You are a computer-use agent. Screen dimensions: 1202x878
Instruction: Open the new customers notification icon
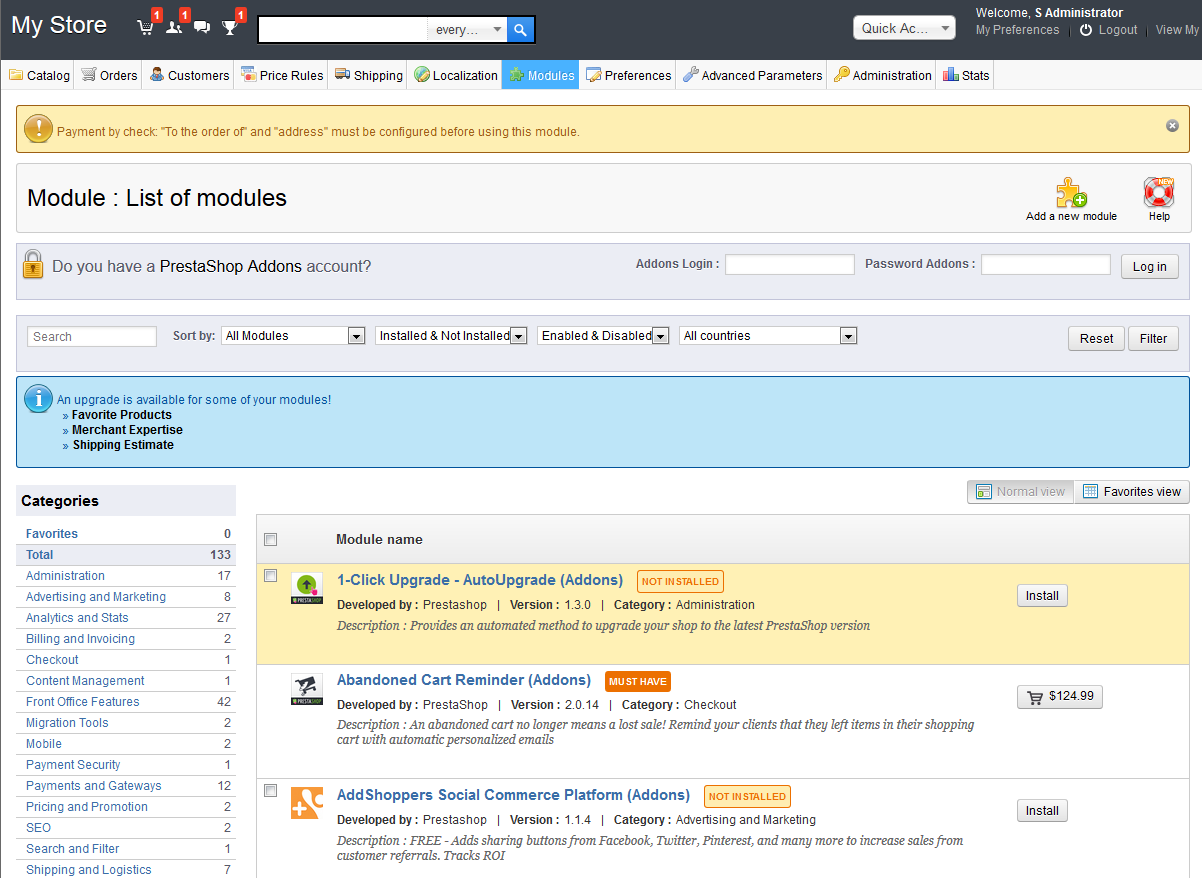pyautogui.click(x=174, y=28)
